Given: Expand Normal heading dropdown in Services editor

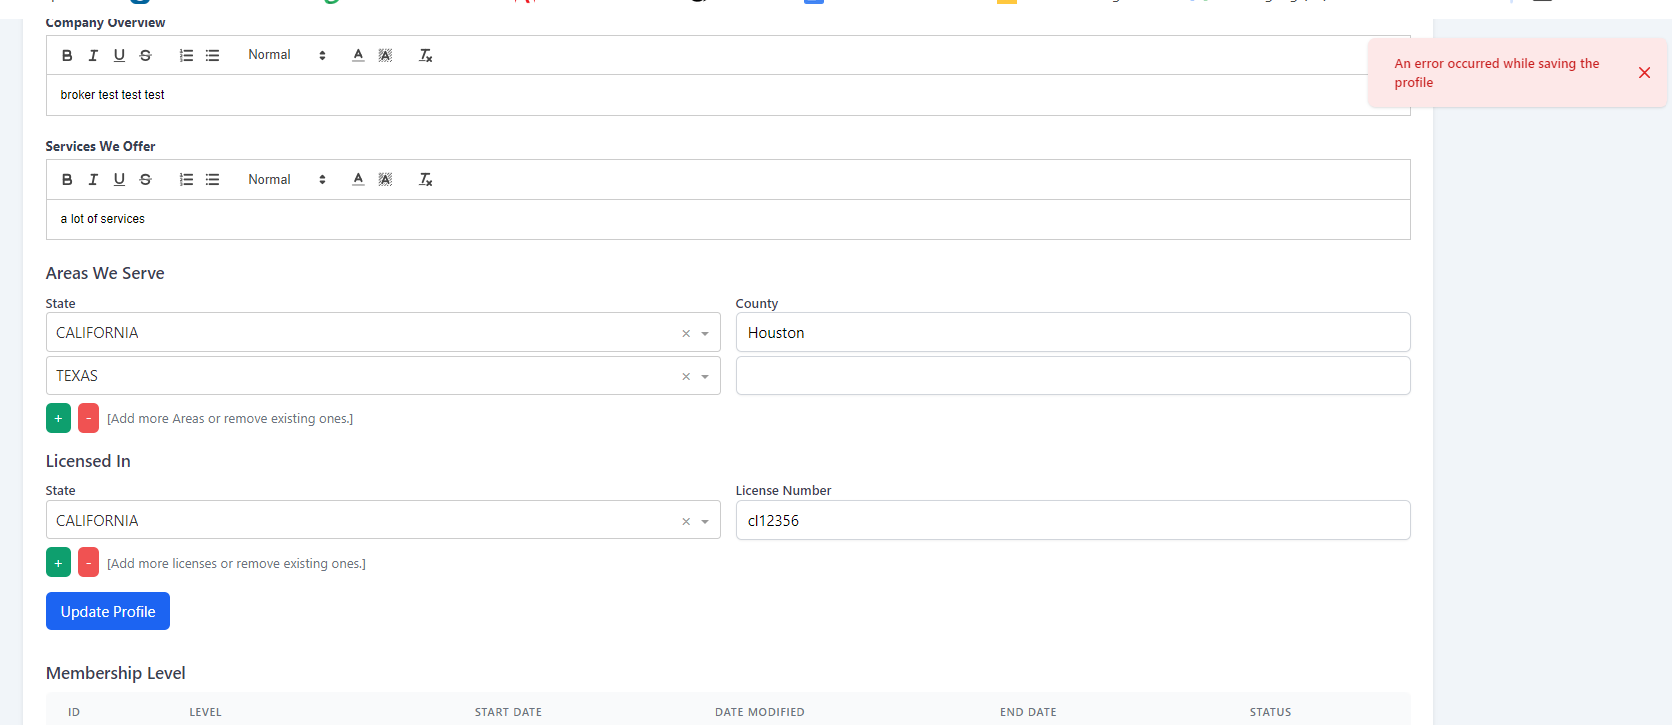Looking at the screenshot, I should [287, 180].
